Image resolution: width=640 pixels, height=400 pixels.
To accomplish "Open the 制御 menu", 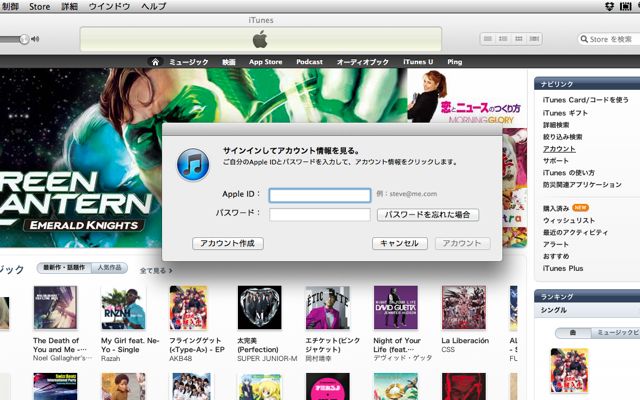I will [9, 7].
